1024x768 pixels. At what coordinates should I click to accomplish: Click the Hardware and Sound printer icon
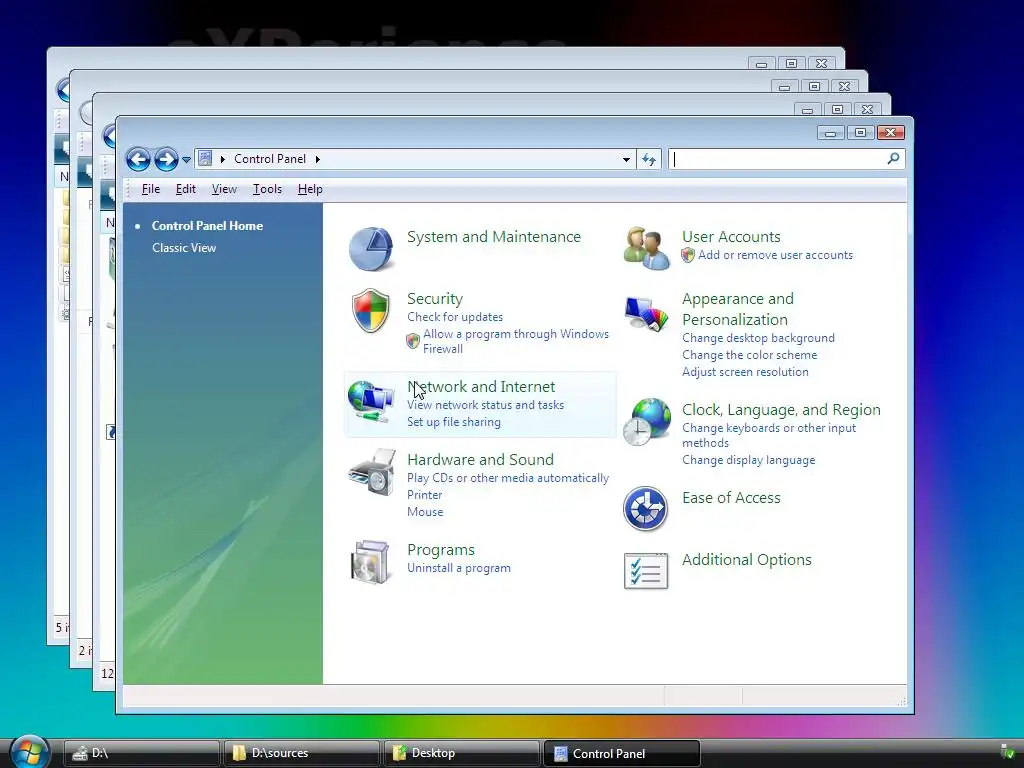click(372, 472)
